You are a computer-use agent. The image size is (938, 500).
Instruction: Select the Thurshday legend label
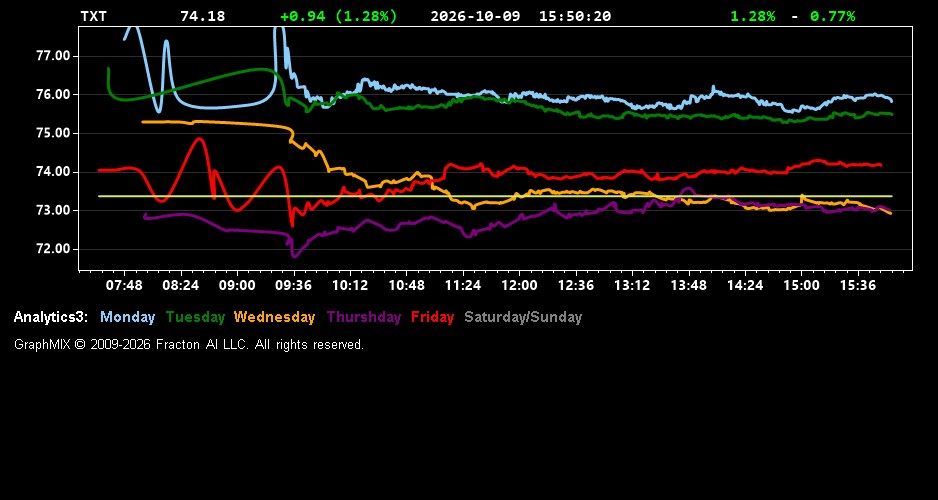pyautogui.click(x=364, y=317)
